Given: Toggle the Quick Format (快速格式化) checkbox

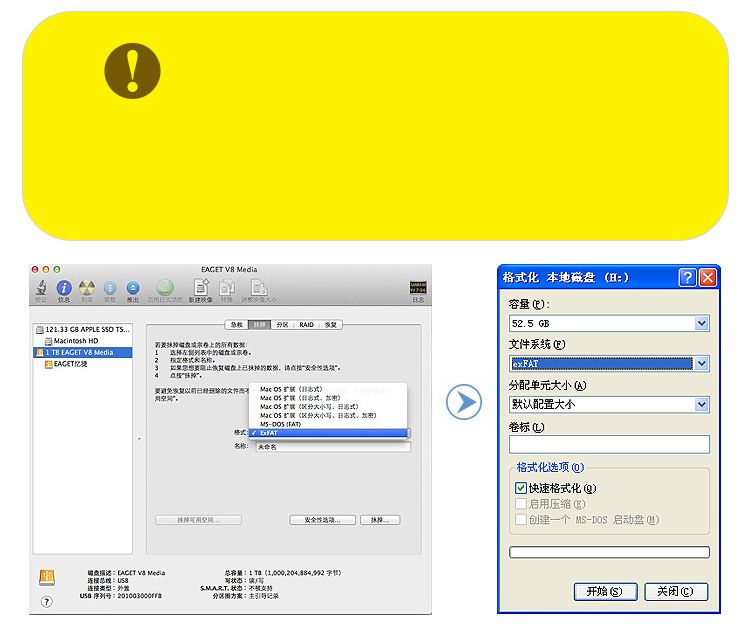Looking at the screenshot, I should coord(521,488).
